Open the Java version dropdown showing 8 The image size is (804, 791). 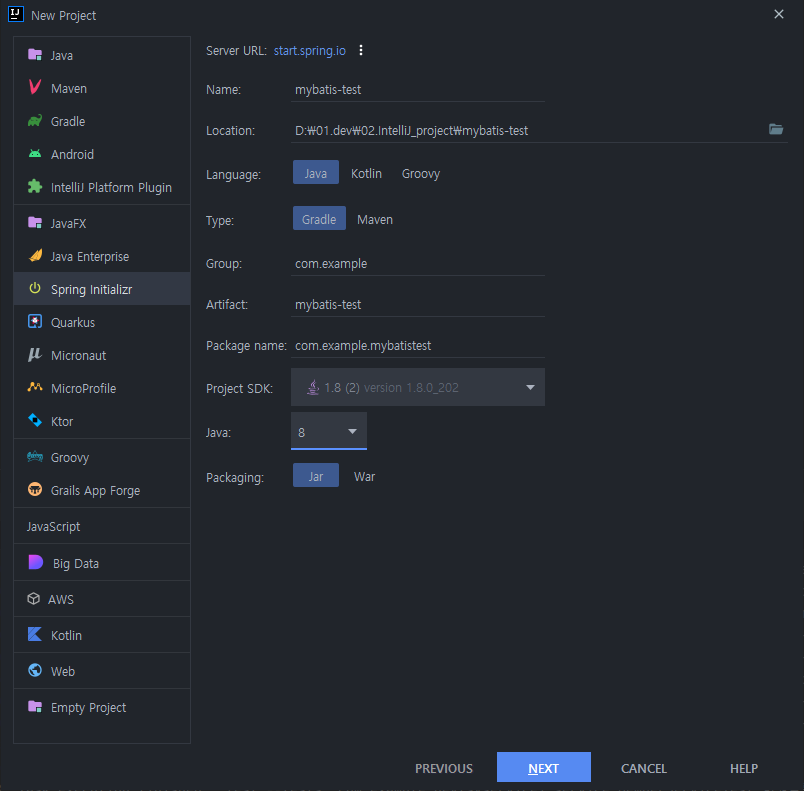(x=329, y=431)
